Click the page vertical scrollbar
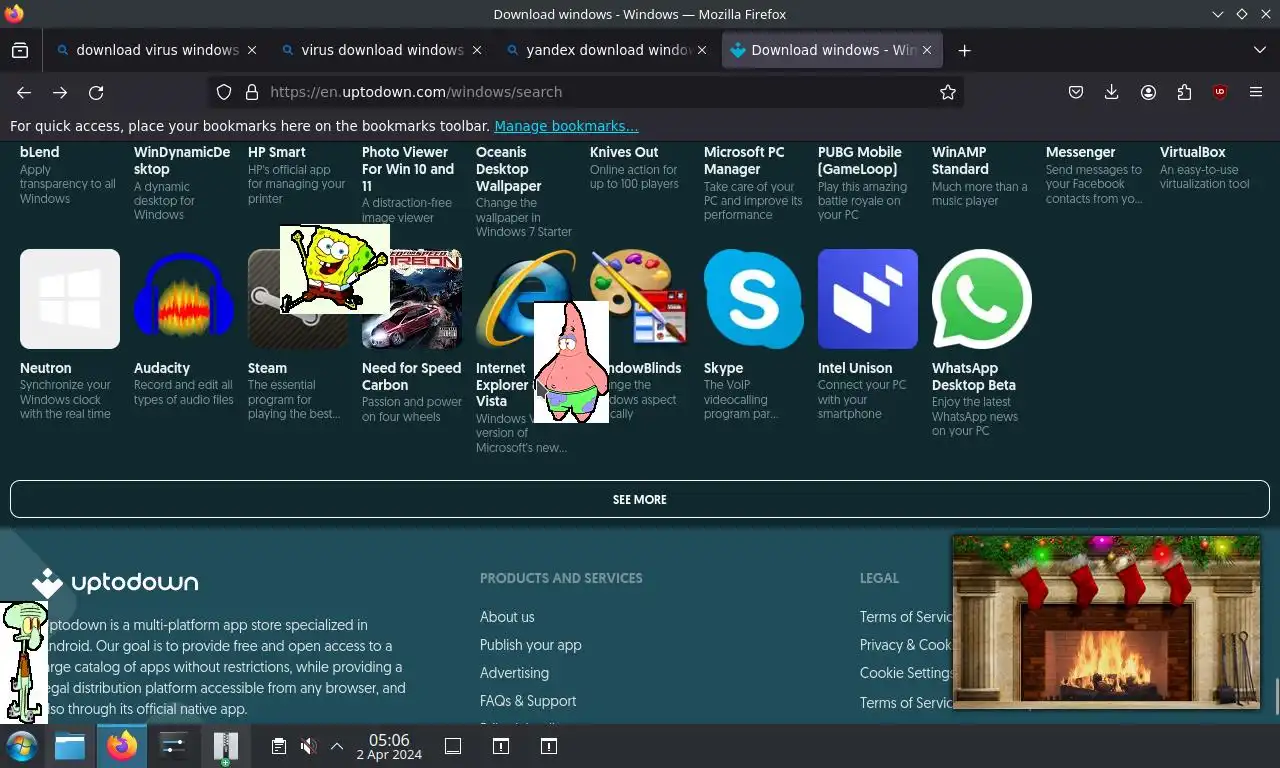 pyautogui.click(x=1276, y=696)
